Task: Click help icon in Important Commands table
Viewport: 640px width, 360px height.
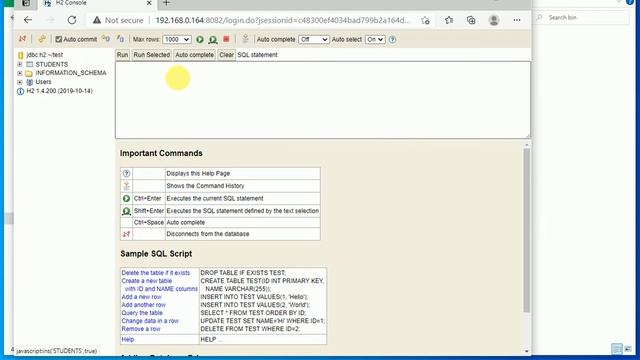Action: [x=127, y=173]
